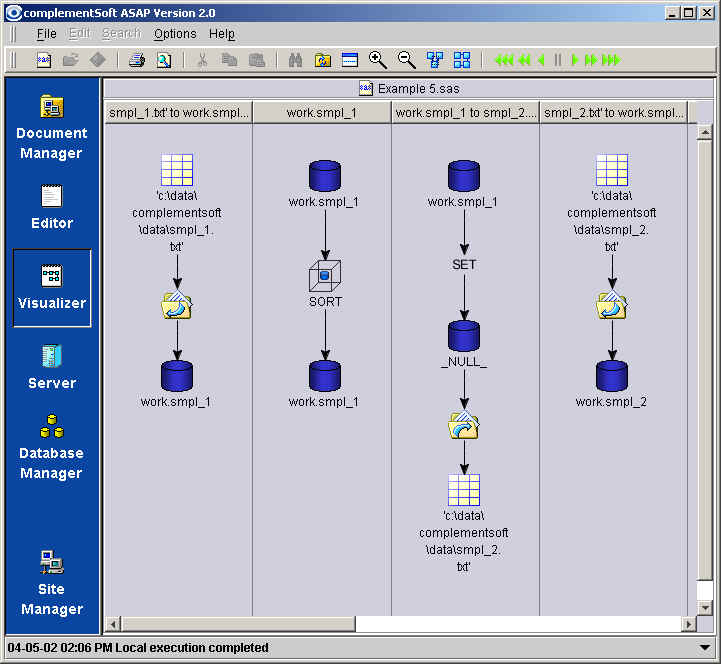Click the pause playback control
721x664 pixels.
[558, 60]
